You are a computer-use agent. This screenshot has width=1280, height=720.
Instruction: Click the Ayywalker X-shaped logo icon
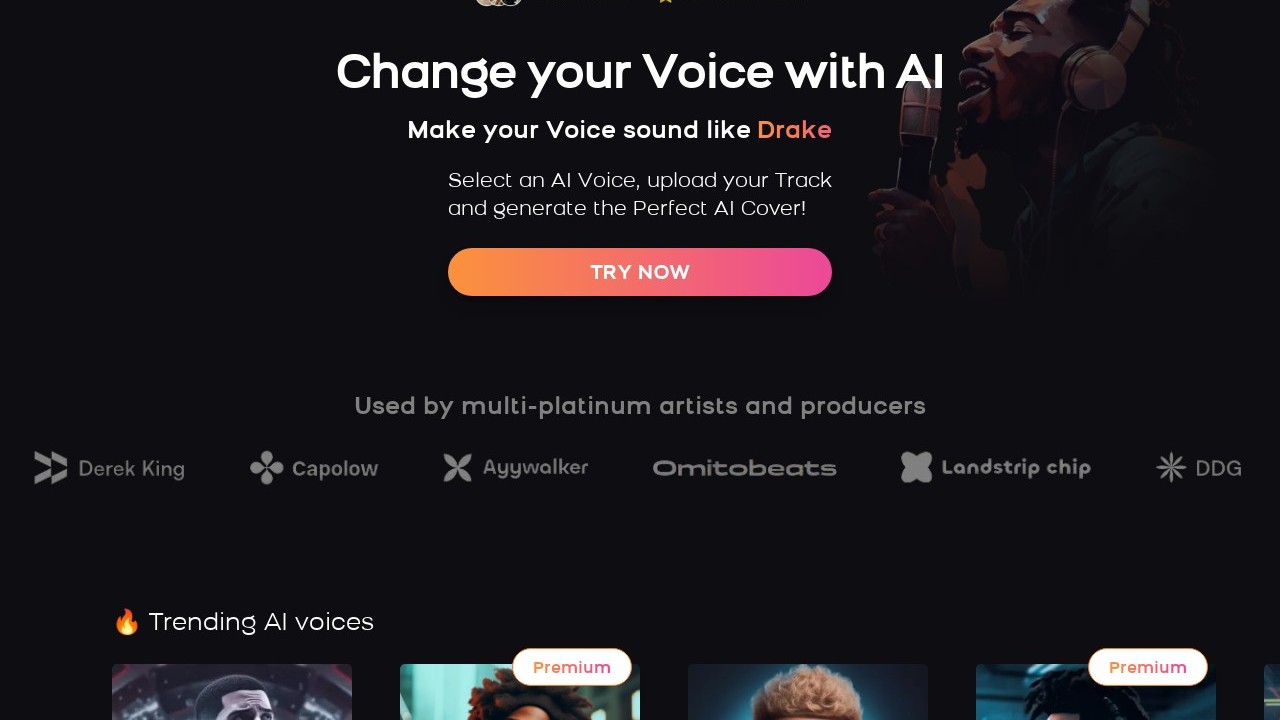point(457,467)
